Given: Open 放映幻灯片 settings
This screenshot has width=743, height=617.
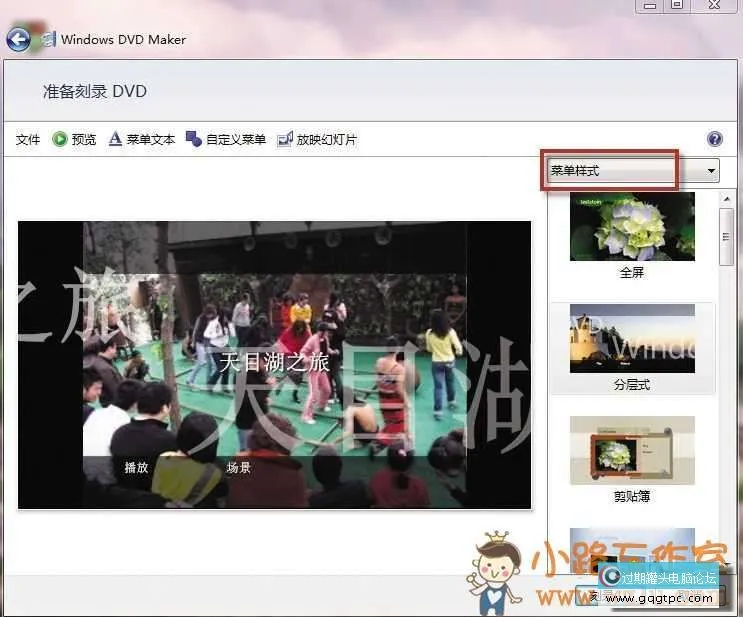Looking at the screenshot, I should pyautogui.click(x=317, y=139).
